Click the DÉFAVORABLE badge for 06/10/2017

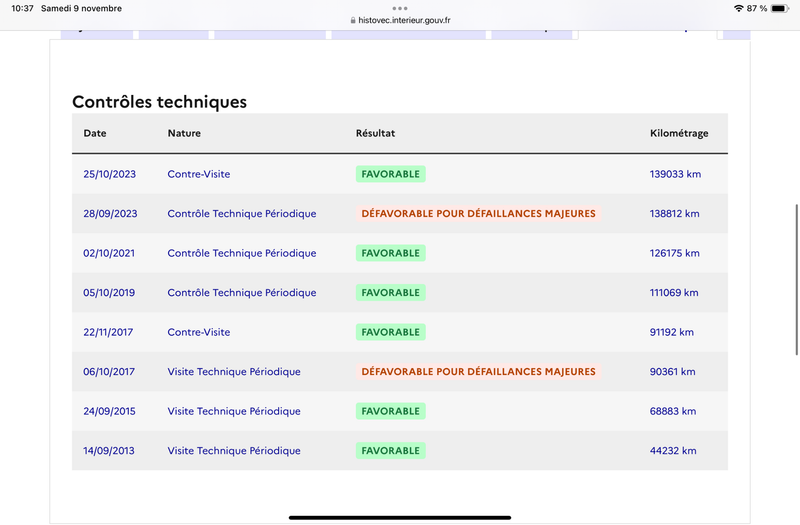click(478, 371)
